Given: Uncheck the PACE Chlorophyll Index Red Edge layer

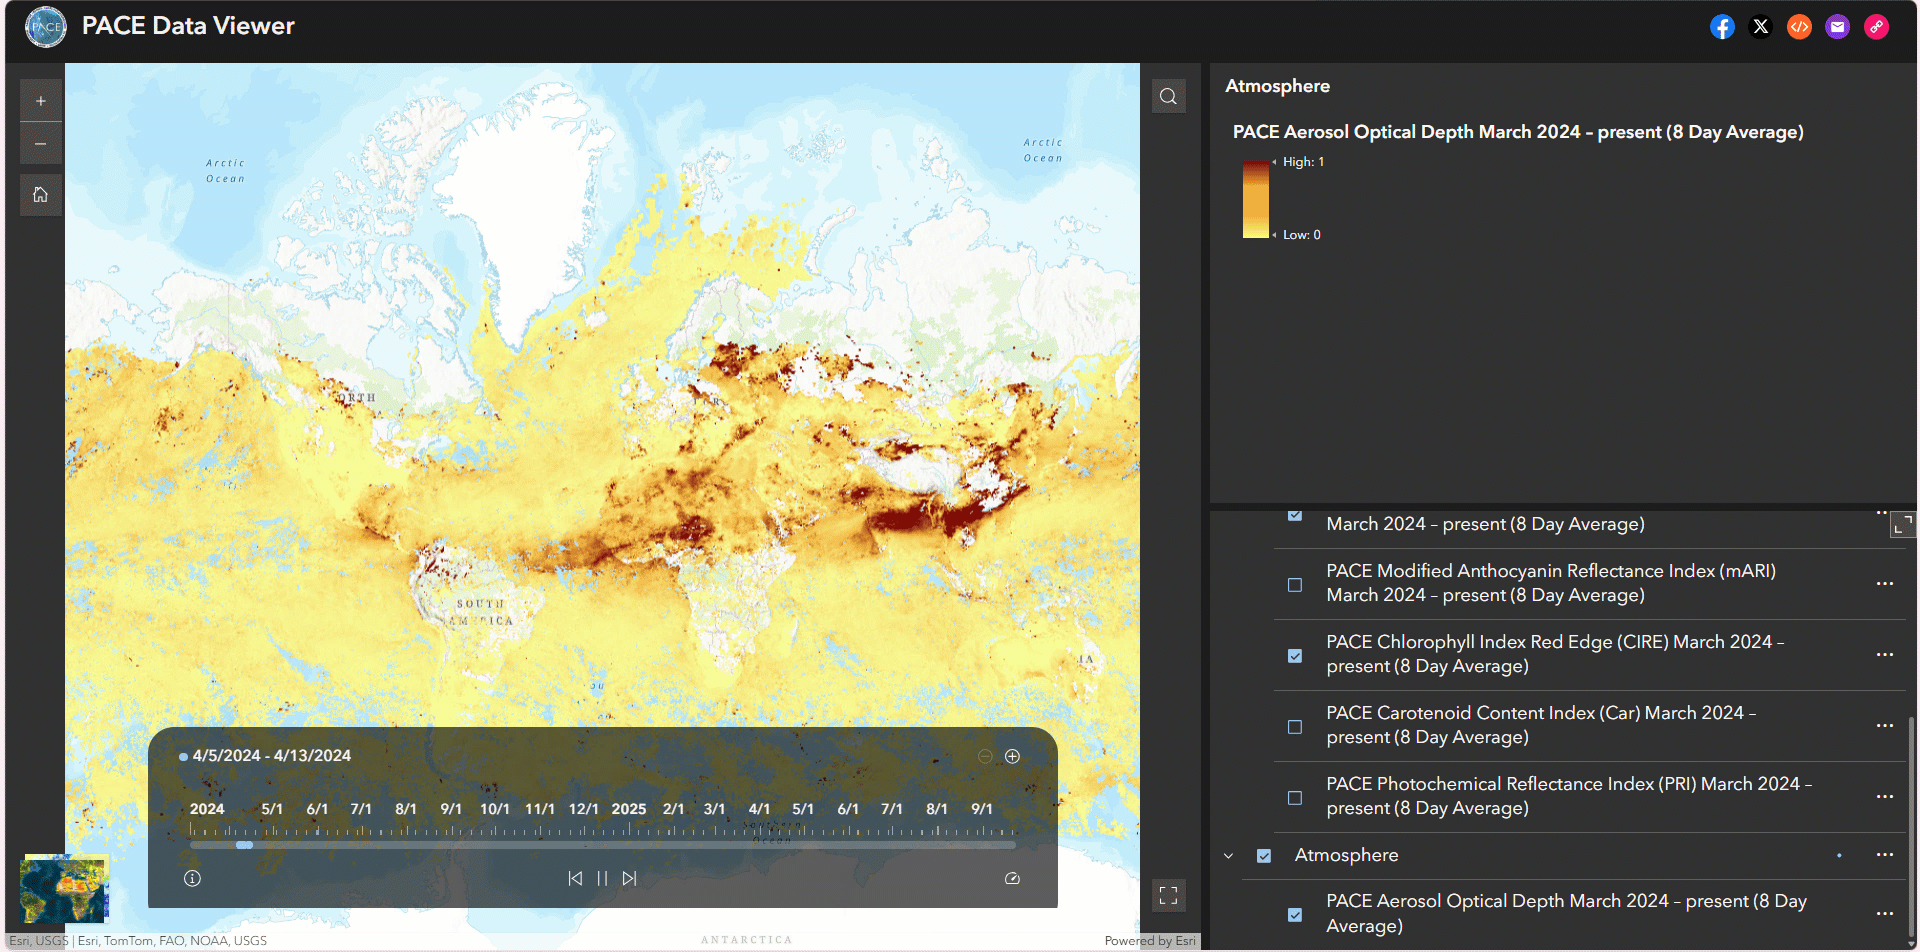Looking at the screenshot, I should [x=1295, y=656].
